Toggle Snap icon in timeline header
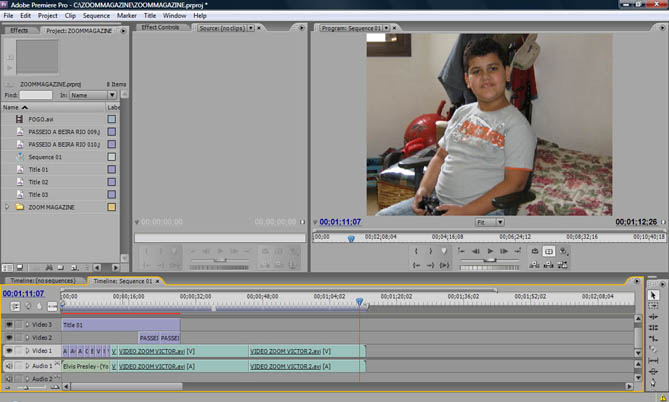The width and height of the screenshot is (669, 402). coord(15,307)
